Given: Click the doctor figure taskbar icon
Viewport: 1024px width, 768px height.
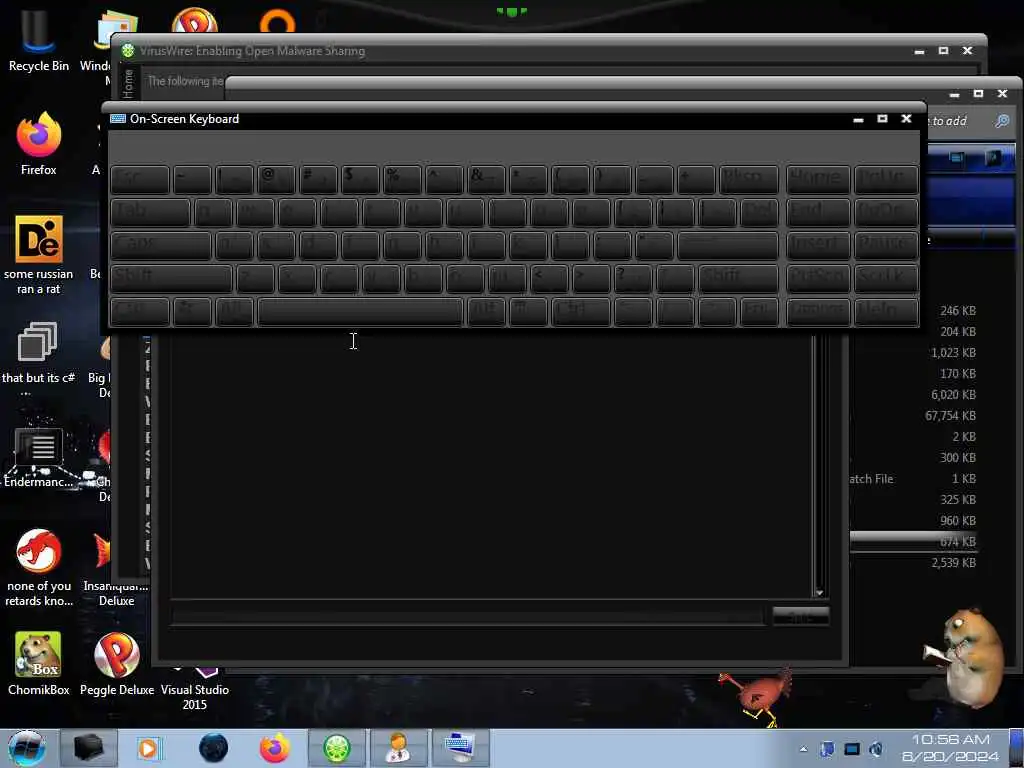Looking at the screenshot, I should tap(398, 748).
